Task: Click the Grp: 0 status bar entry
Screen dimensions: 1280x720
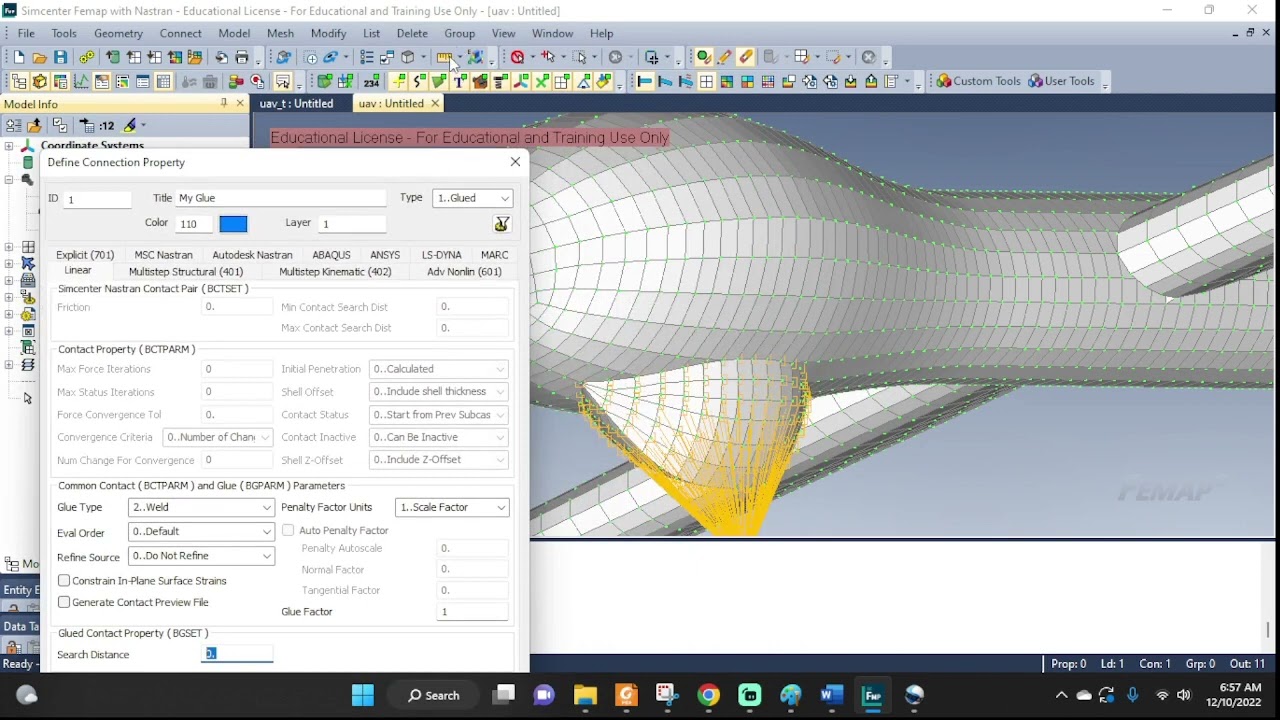Action: [x=1198, y=664]
